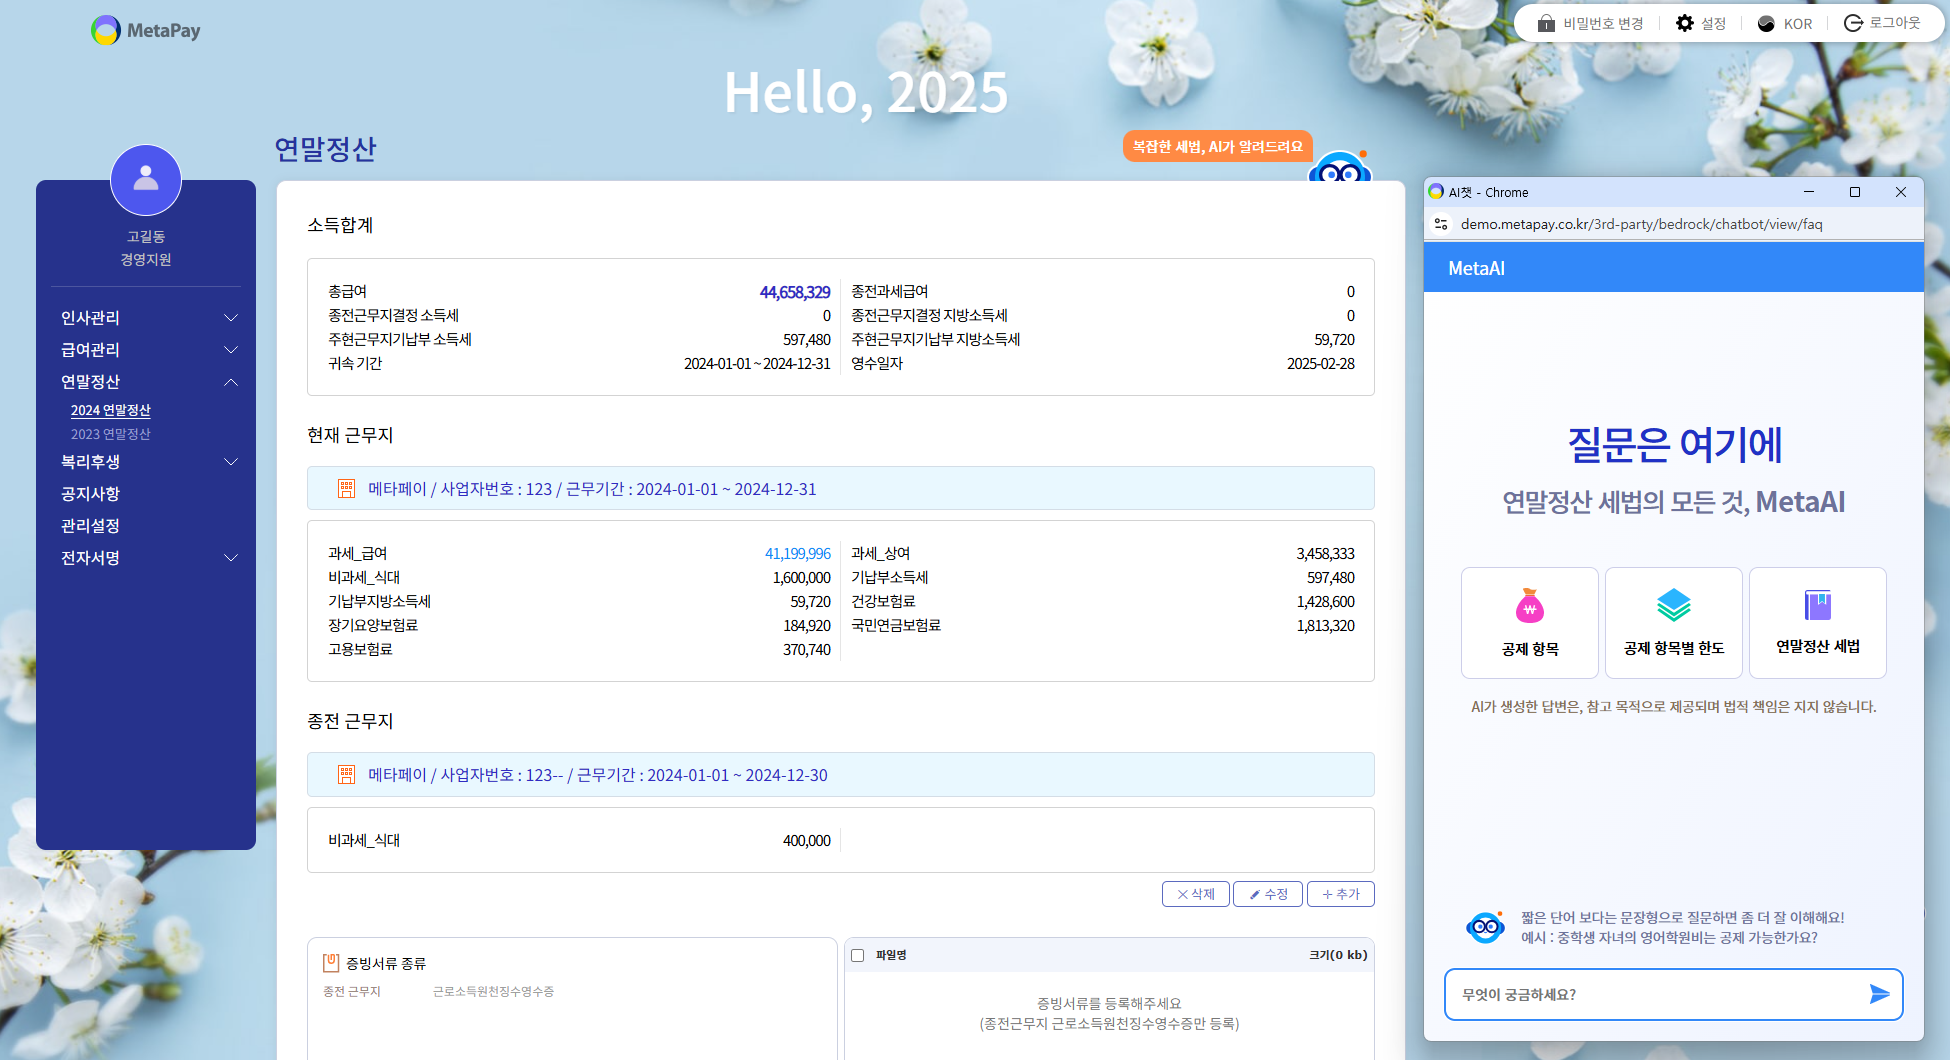The width and height of the screenshot is (1950, 1060).
Task: Click the owl icon beside chat tip
Action: [1485, 927]
